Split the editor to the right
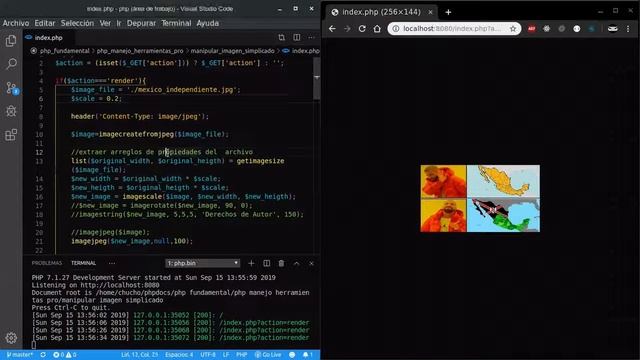Viewport: 640px width, 360px height. 297,38
